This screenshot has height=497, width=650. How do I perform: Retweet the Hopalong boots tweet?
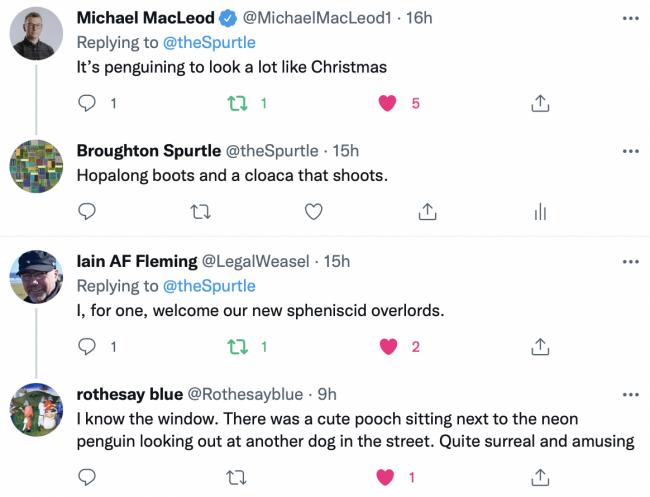pos(201,211)
